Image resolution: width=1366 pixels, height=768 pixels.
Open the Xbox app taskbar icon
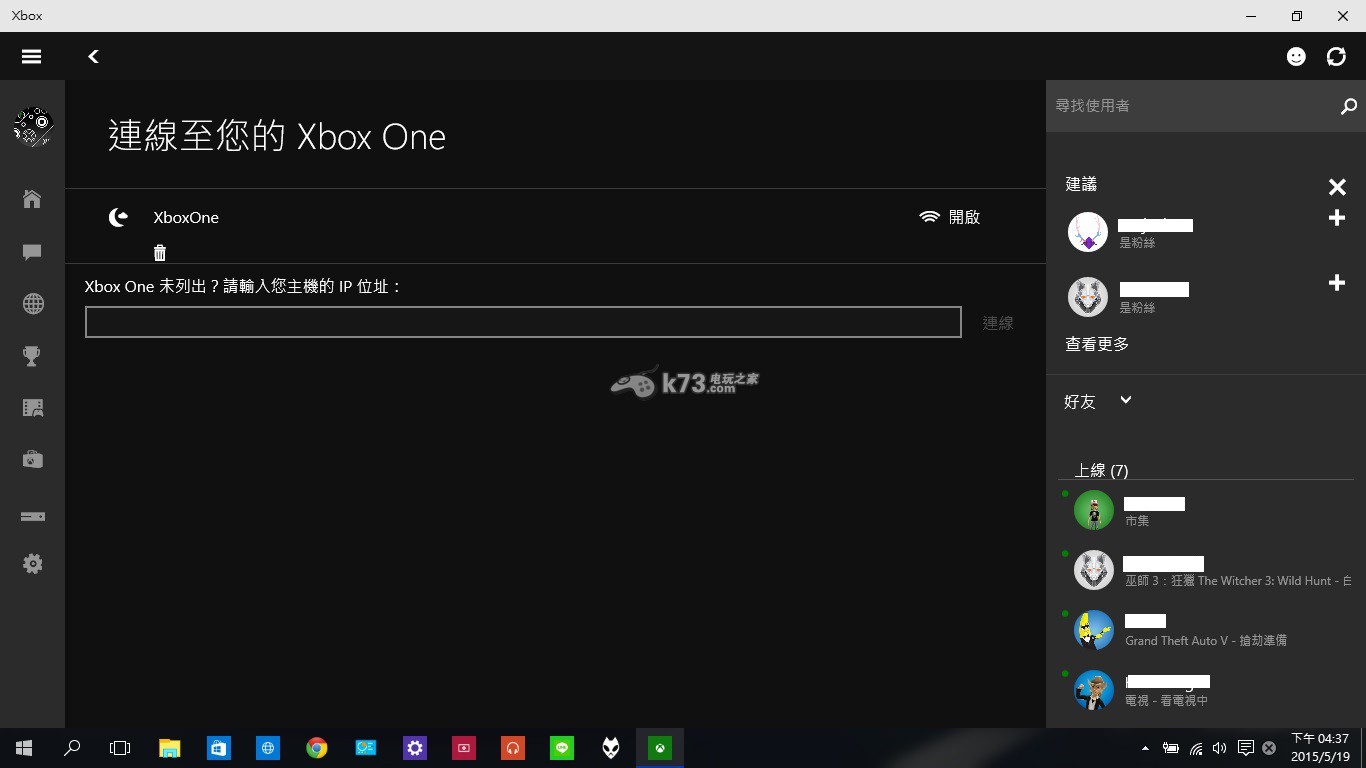pyautogui.click(x=660, y=748)
